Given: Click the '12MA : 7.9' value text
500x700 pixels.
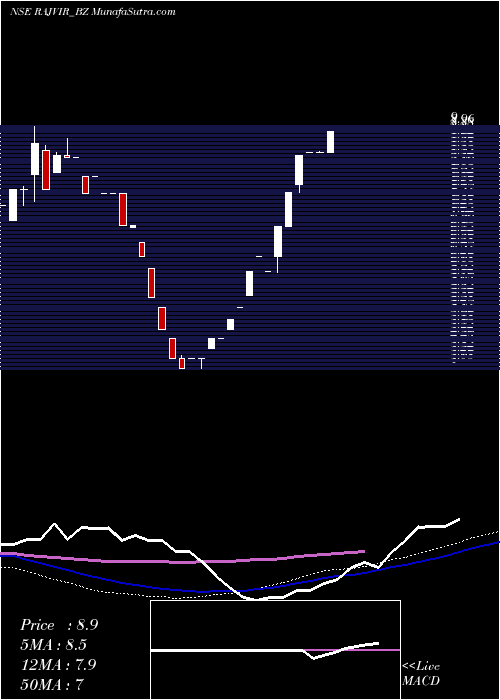Looking at the screenshot, I should tap(58, 664).
